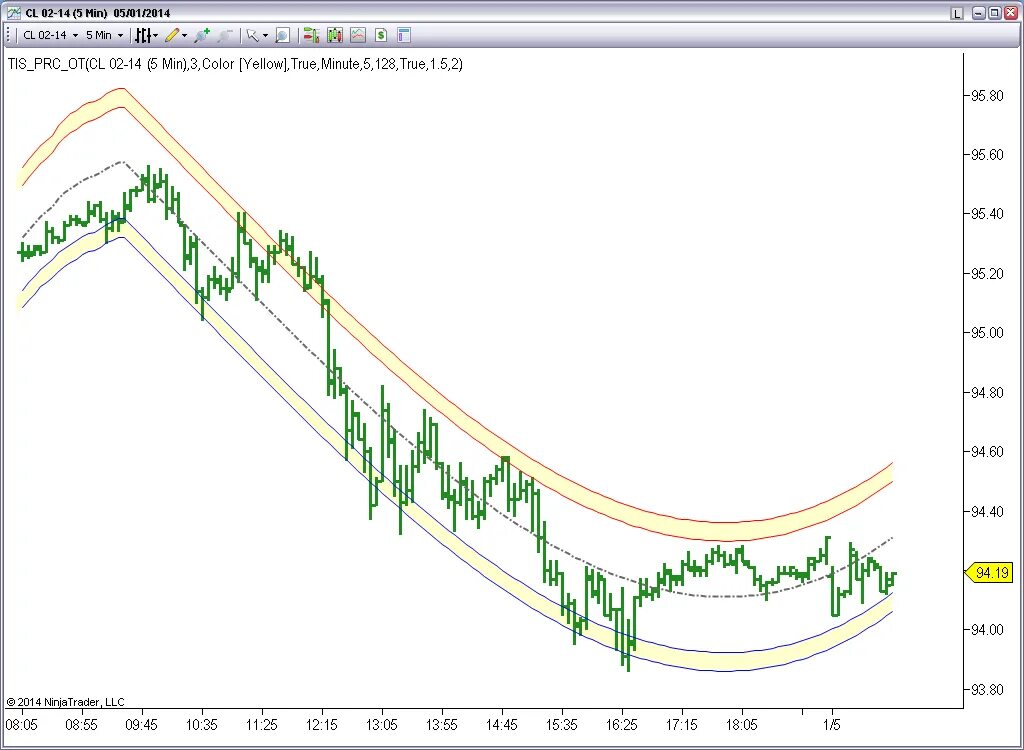Click the 95.60 price axis label
The width and height of the screenshot is (1024, 750).
986,155
